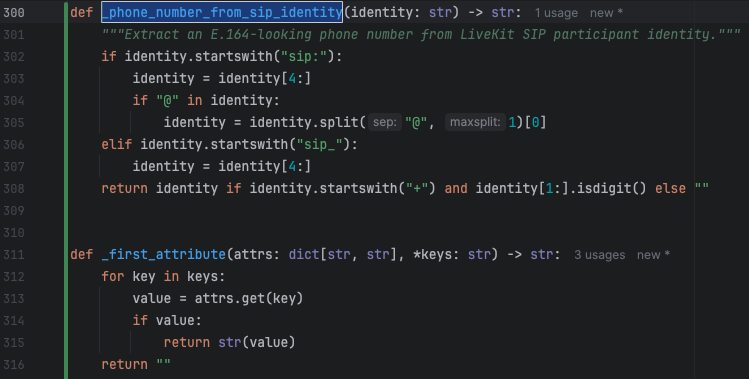Click the _first_attribute function name

[x=163, y=254]
